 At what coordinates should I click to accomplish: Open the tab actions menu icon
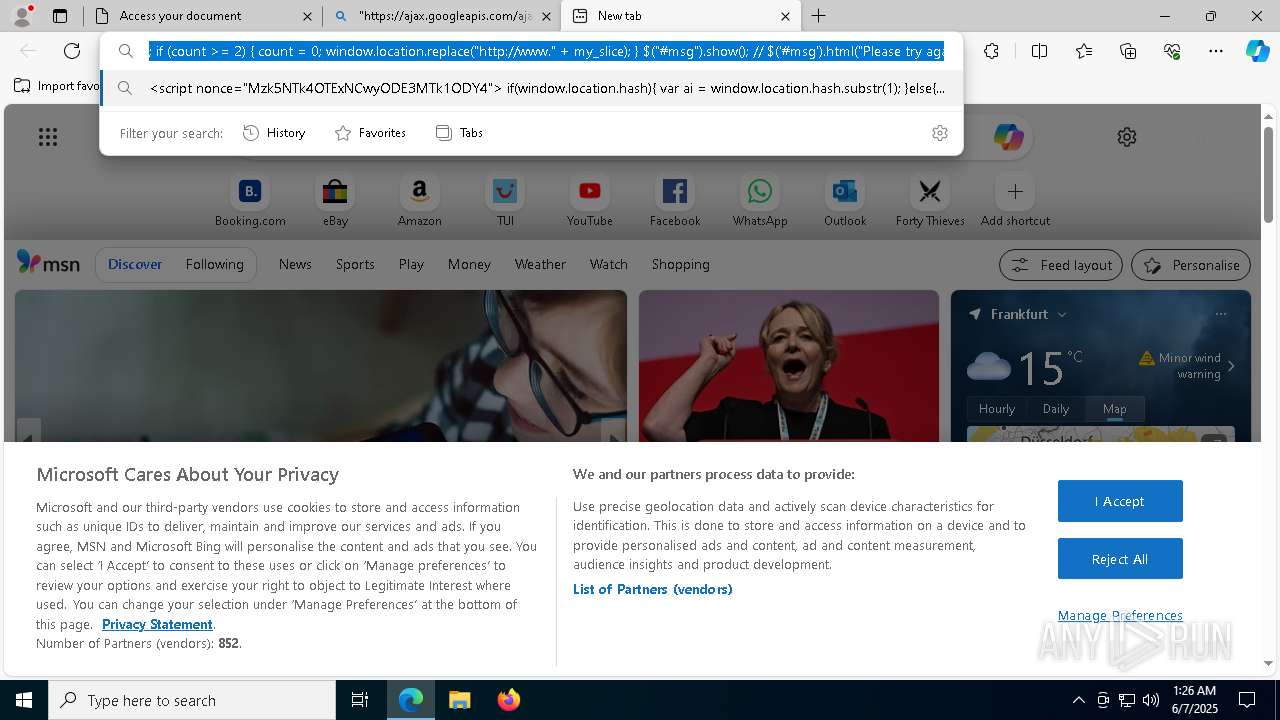click(60, 16)
